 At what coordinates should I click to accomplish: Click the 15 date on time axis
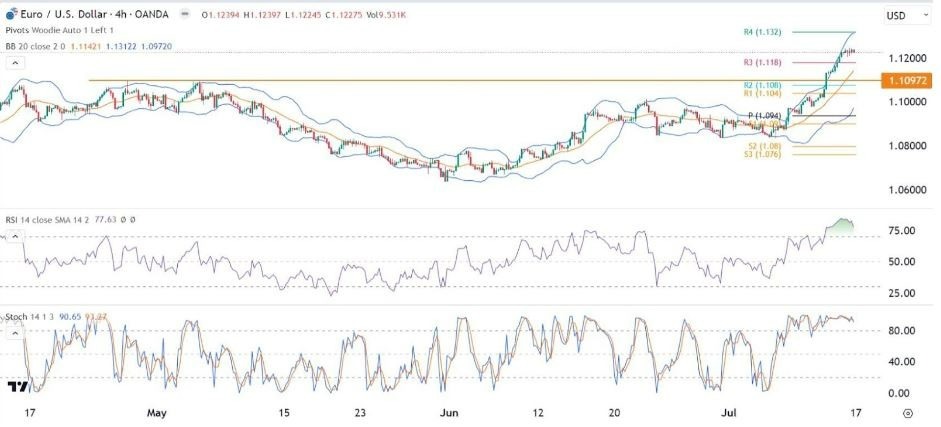click(284, 413)
